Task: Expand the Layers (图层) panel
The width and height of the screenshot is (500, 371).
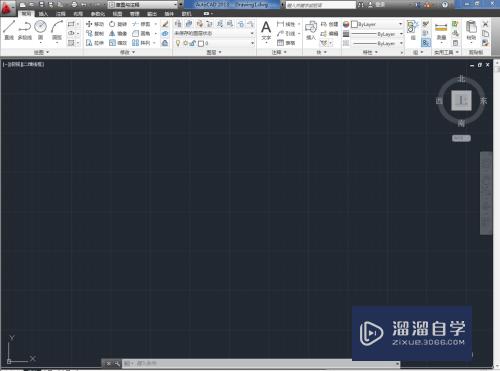Action: click(x=214, y=52)
